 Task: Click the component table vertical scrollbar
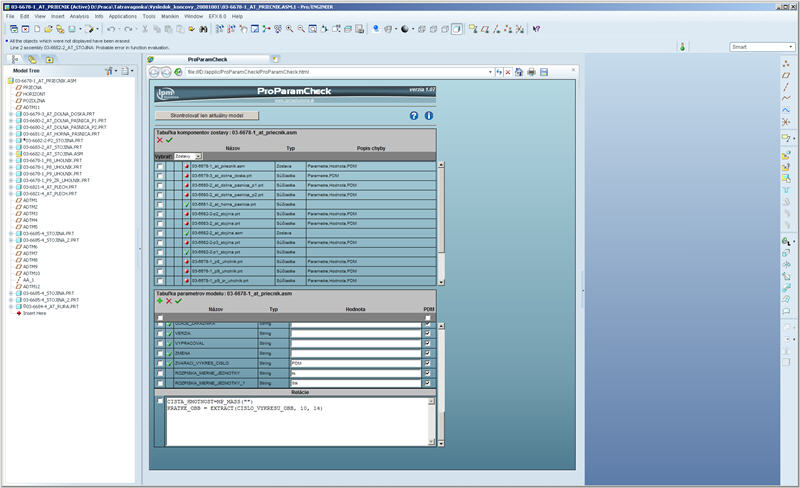441,224
